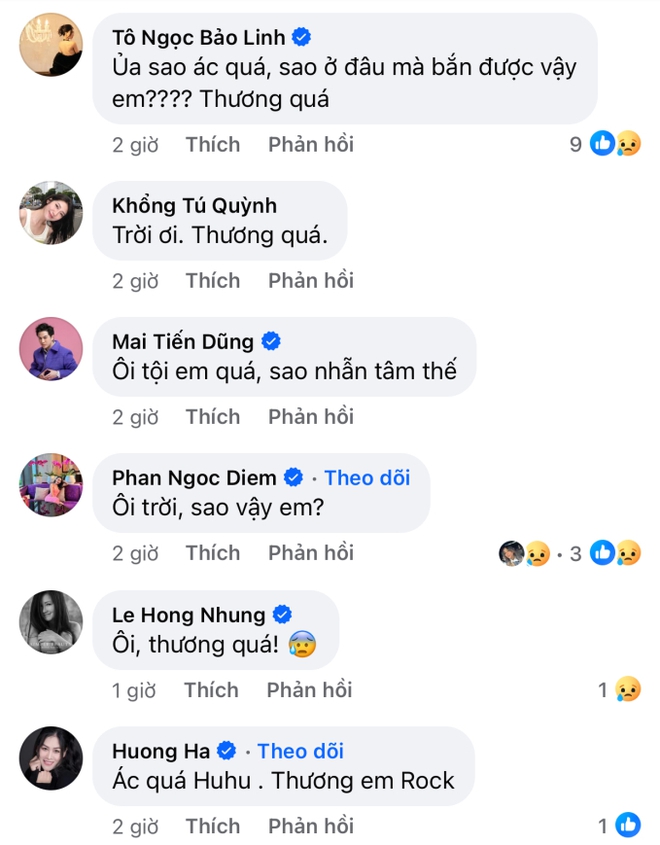View reaction icons on Tô Ngọc Bảo Linh's comment
The height and width of the screenshot is (845, 660).
[615, 144]
